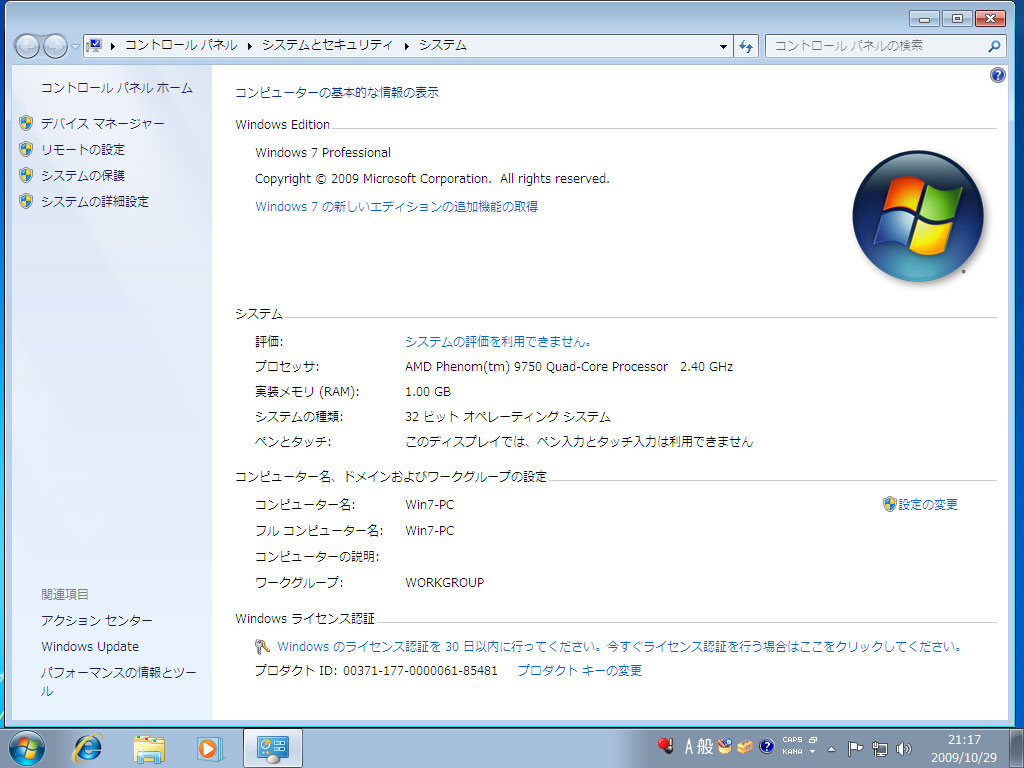Expand the arrow before システムとセキュリティ breadcrumb
Screen dimensions: 1024x768
click(249, 46)
